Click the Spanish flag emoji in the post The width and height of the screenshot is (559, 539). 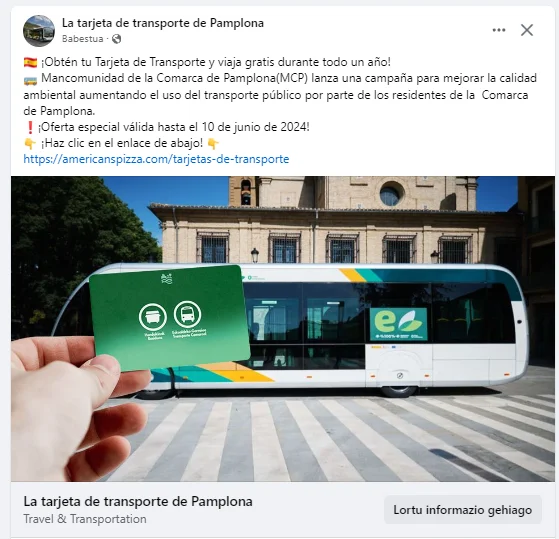[x=30, y=62]
